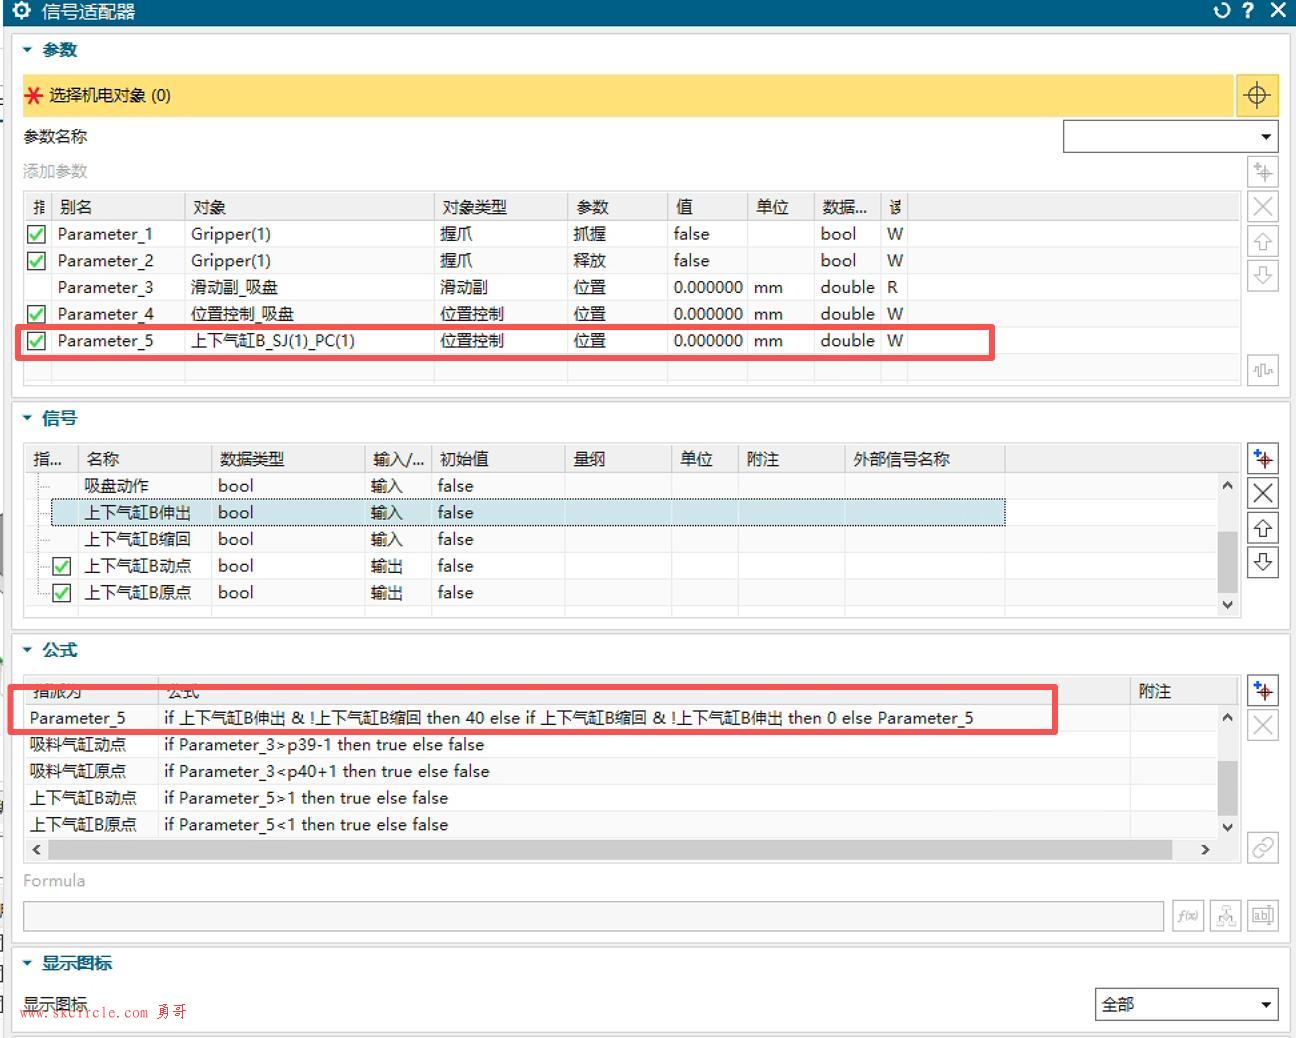
Task: Click formula horizontal scrollbar right arrow
Action: coord(1205,849)
